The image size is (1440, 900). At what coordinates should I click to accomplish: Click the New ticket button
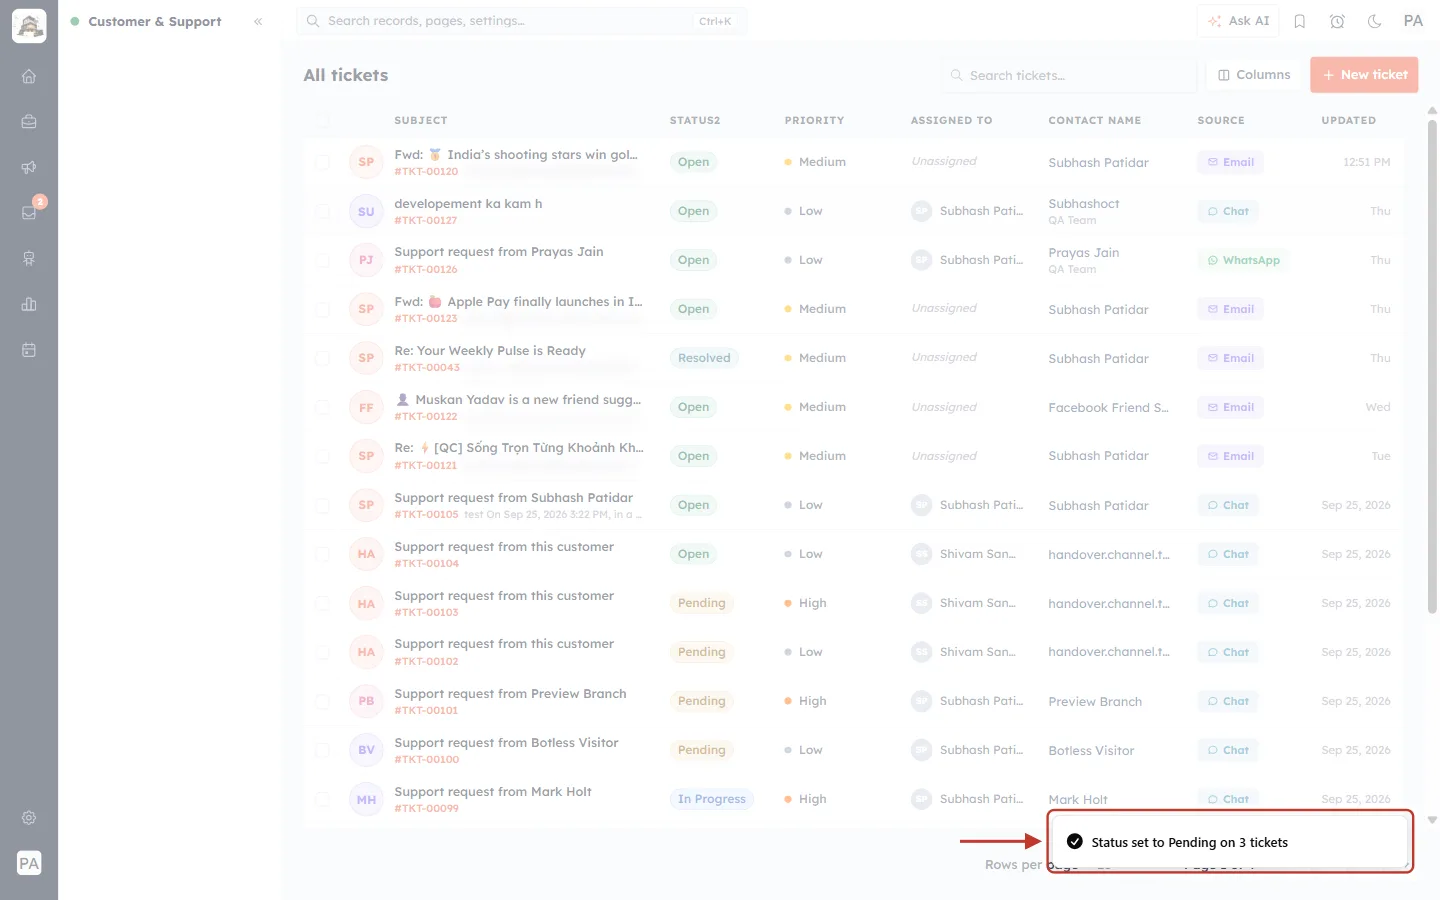[1364, 75]
